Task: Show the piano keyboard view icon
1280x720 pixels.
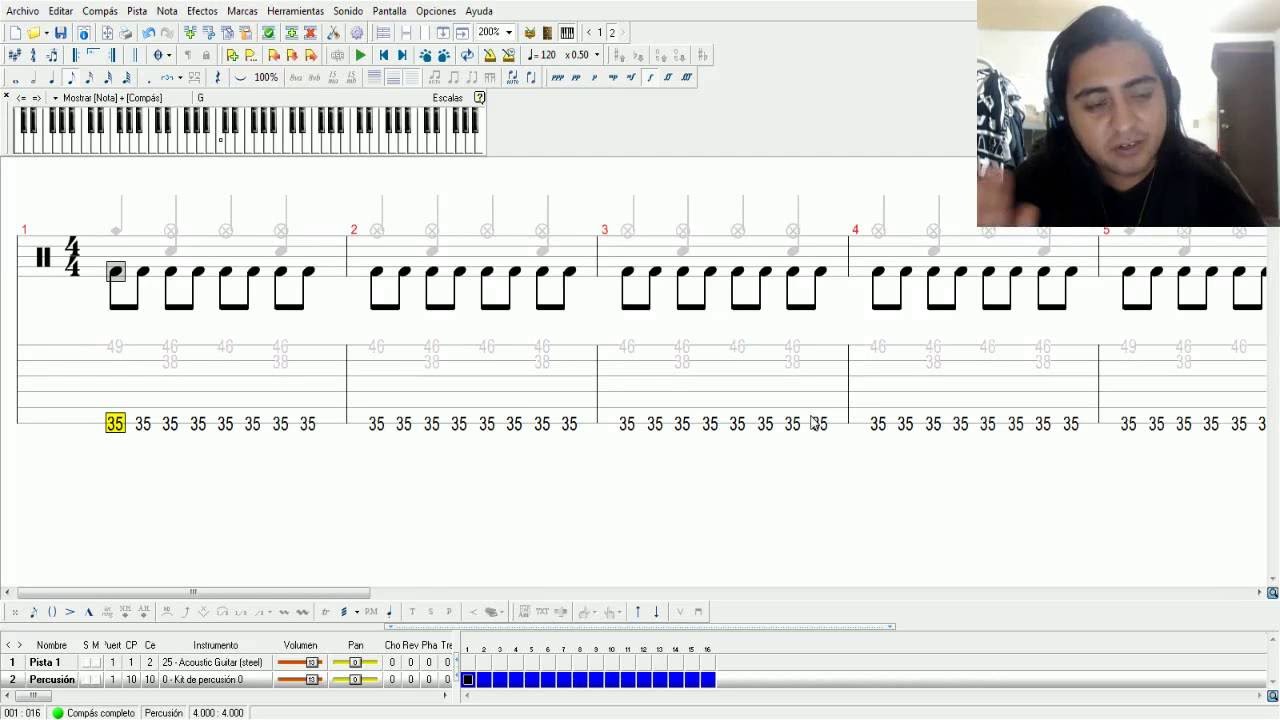Action: tap(567, 33)
